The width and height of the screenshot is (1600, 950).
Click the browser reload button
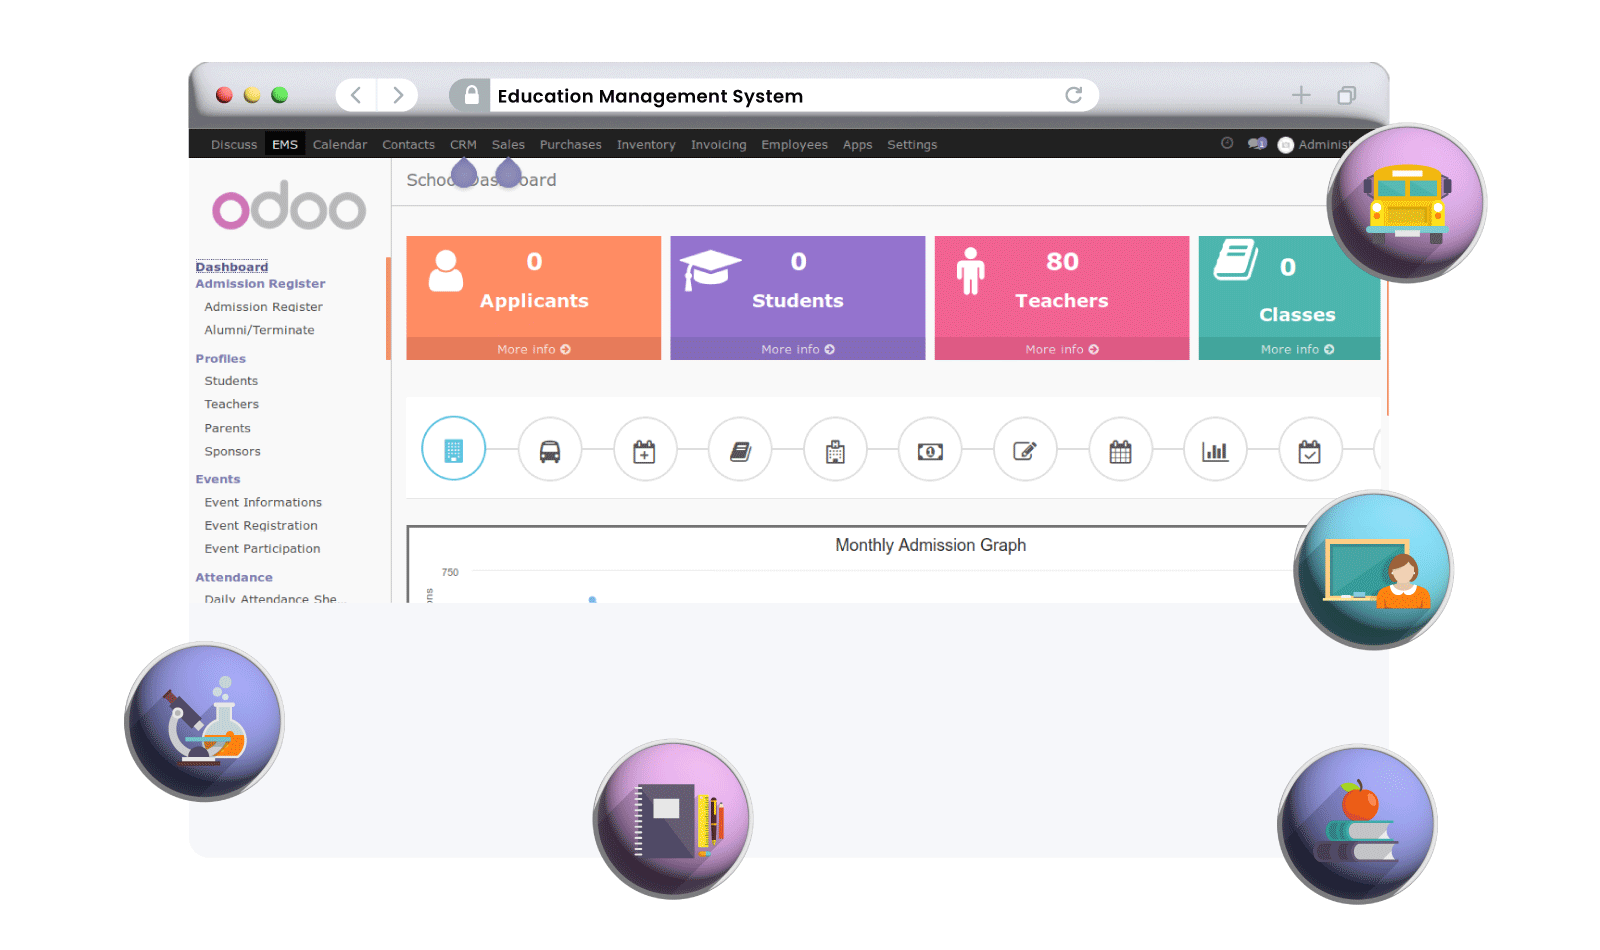click(x=1075, y=95)
